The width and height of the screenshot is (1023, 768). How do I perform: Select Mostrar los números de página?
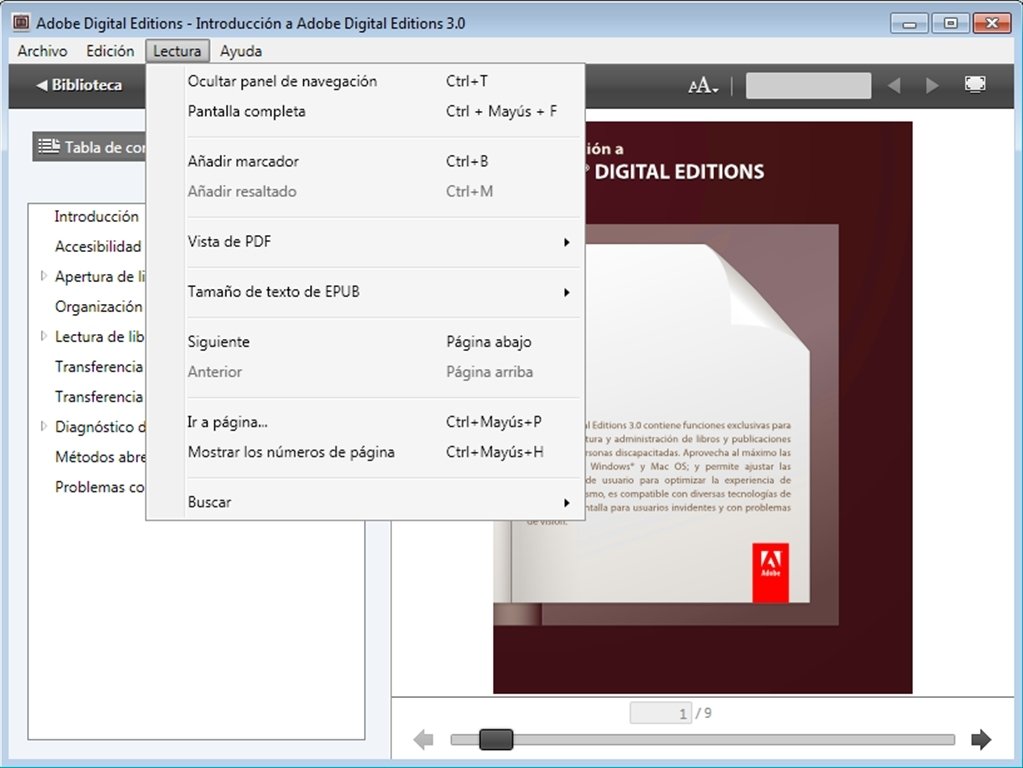[365, 452]
